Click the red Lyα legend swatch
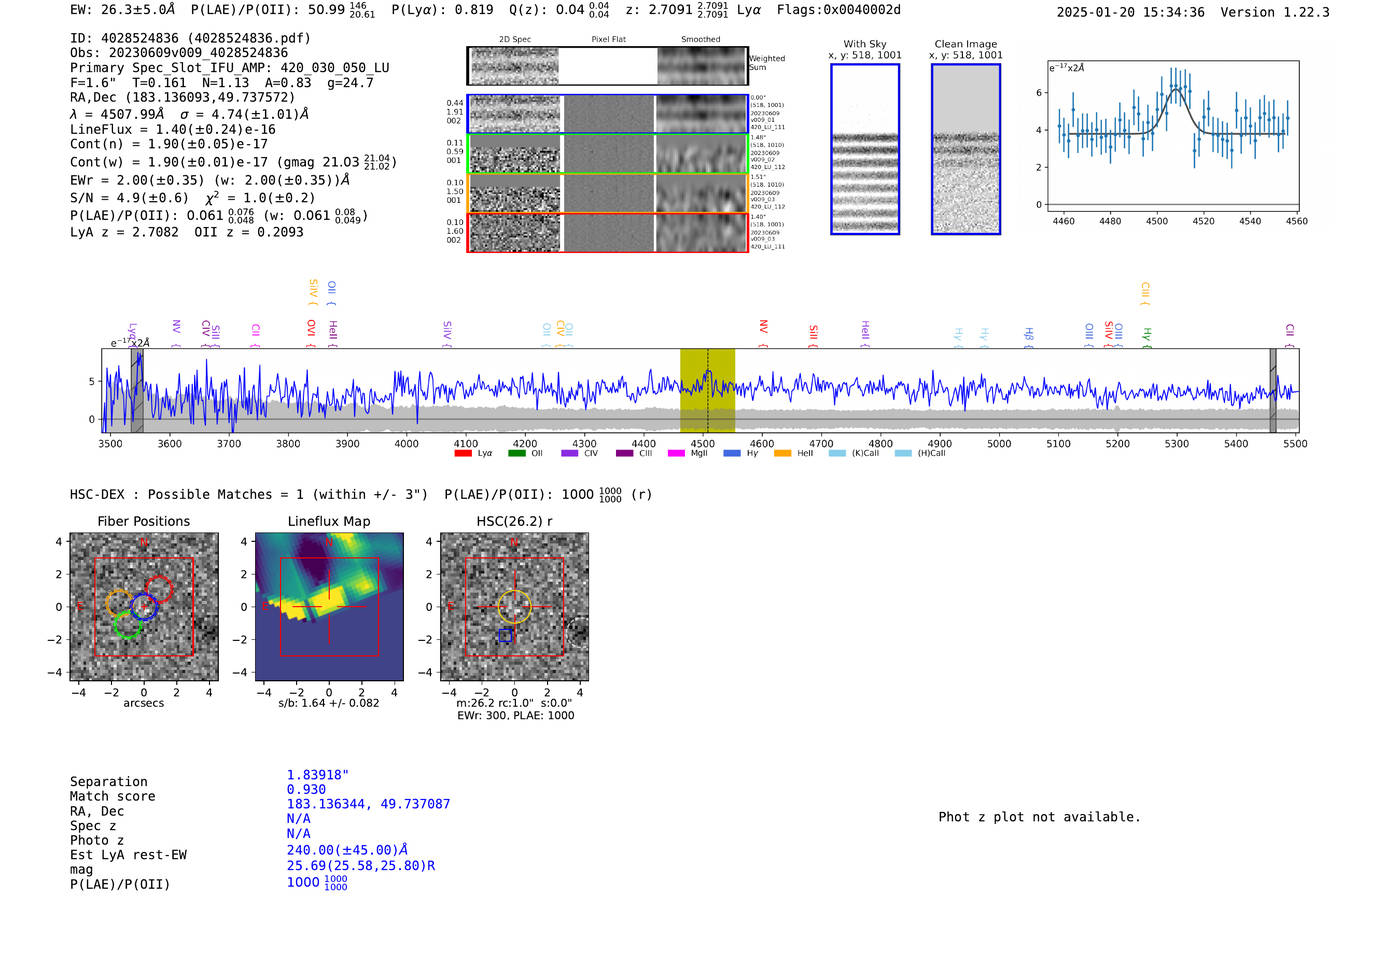This screenshot has width=1400, height=953. [x=463, y=453]
